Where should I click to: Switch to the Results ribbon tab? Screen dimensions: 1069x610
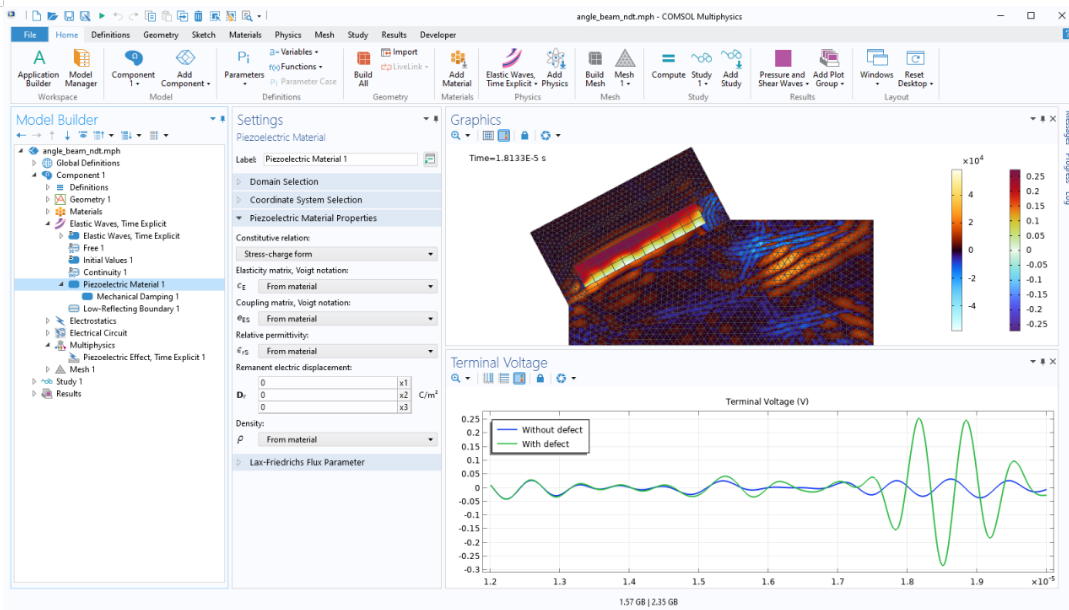pos(394,35)
